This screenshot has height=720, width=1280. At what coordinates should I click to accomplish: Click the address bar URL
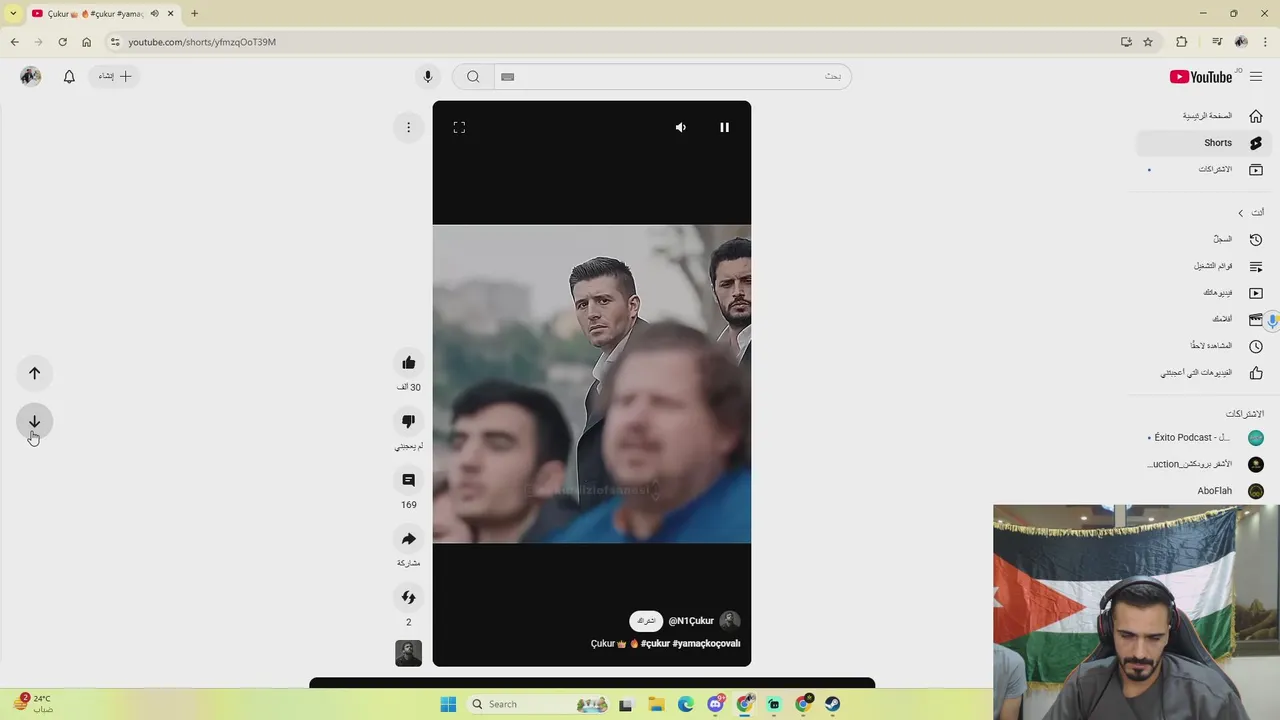coord(202,42)
